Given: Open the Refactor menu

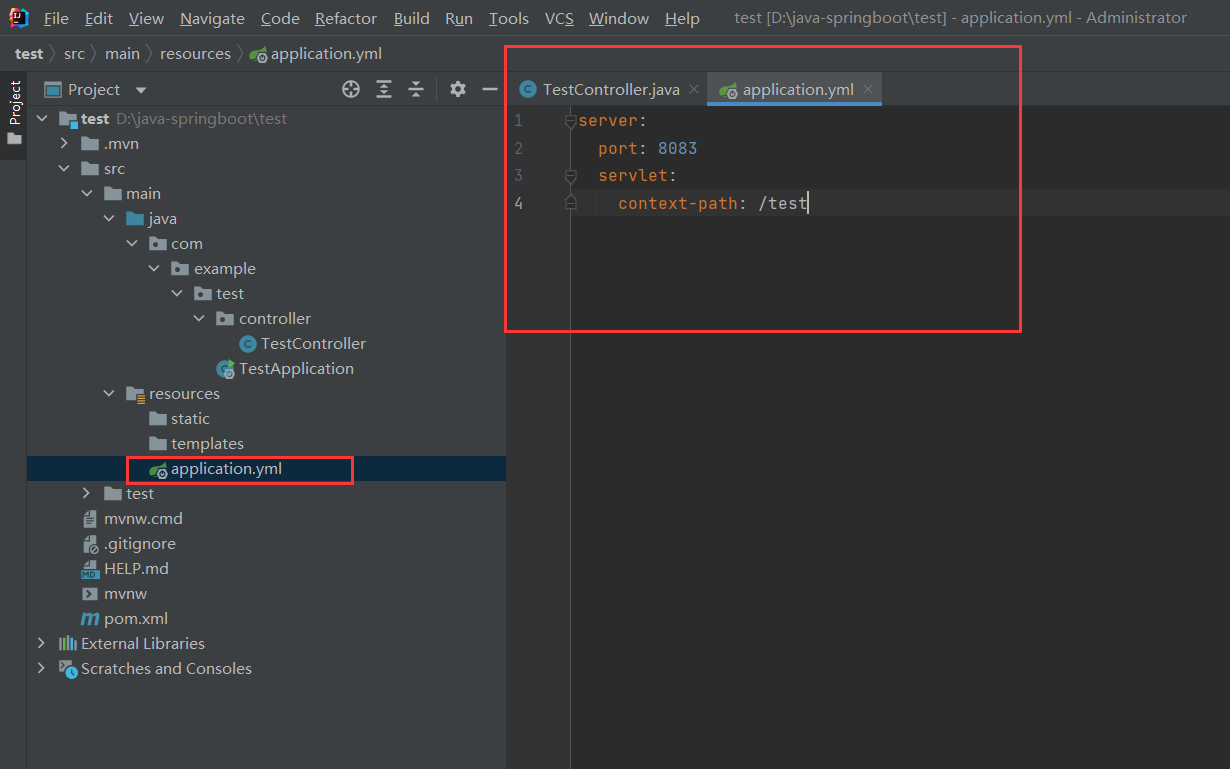Looking at the screenshot, I should click(x=346, y=18).
